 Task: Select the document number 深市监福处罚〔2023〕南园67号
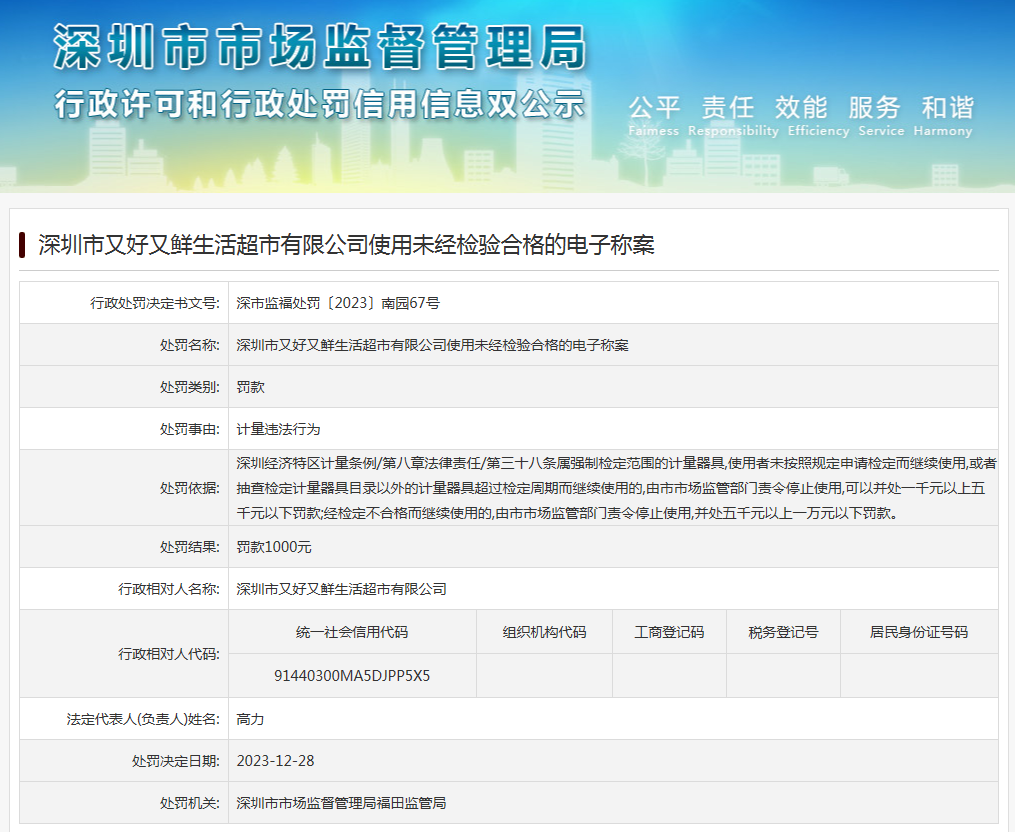338,303
